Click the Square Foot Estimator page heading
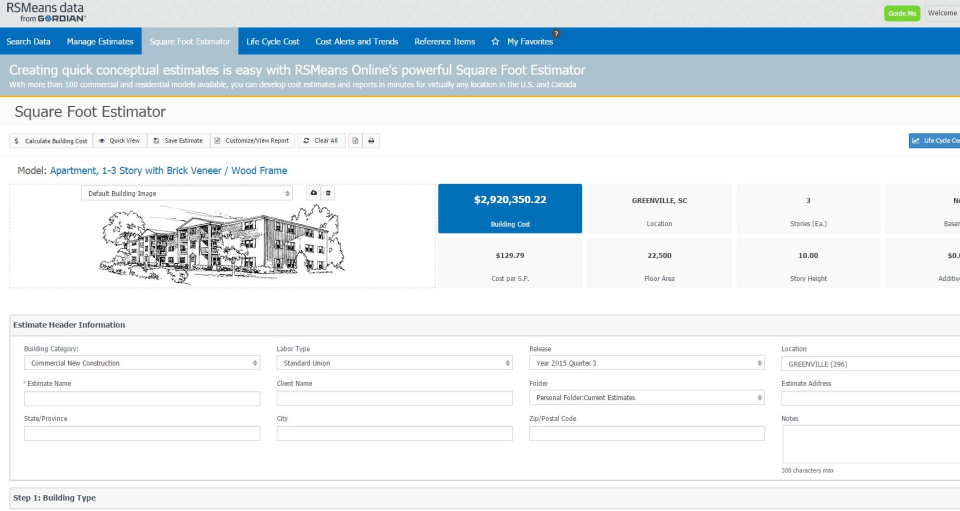This screenshot has height=511, width=960. pos(90,112)
